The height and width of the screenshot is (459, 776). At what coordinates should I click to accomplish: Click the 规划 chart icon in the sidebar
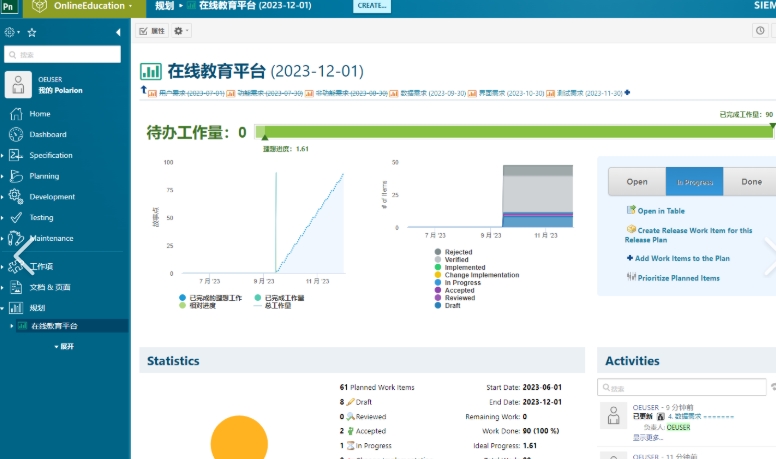[x=16, y=308]
